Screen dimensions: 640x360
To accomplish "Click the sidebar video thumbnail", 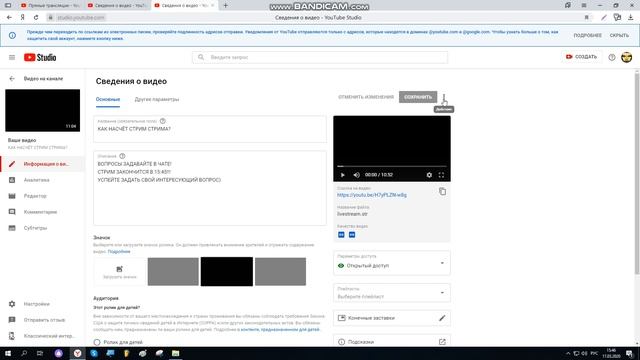I will click(x=42, y=110).
